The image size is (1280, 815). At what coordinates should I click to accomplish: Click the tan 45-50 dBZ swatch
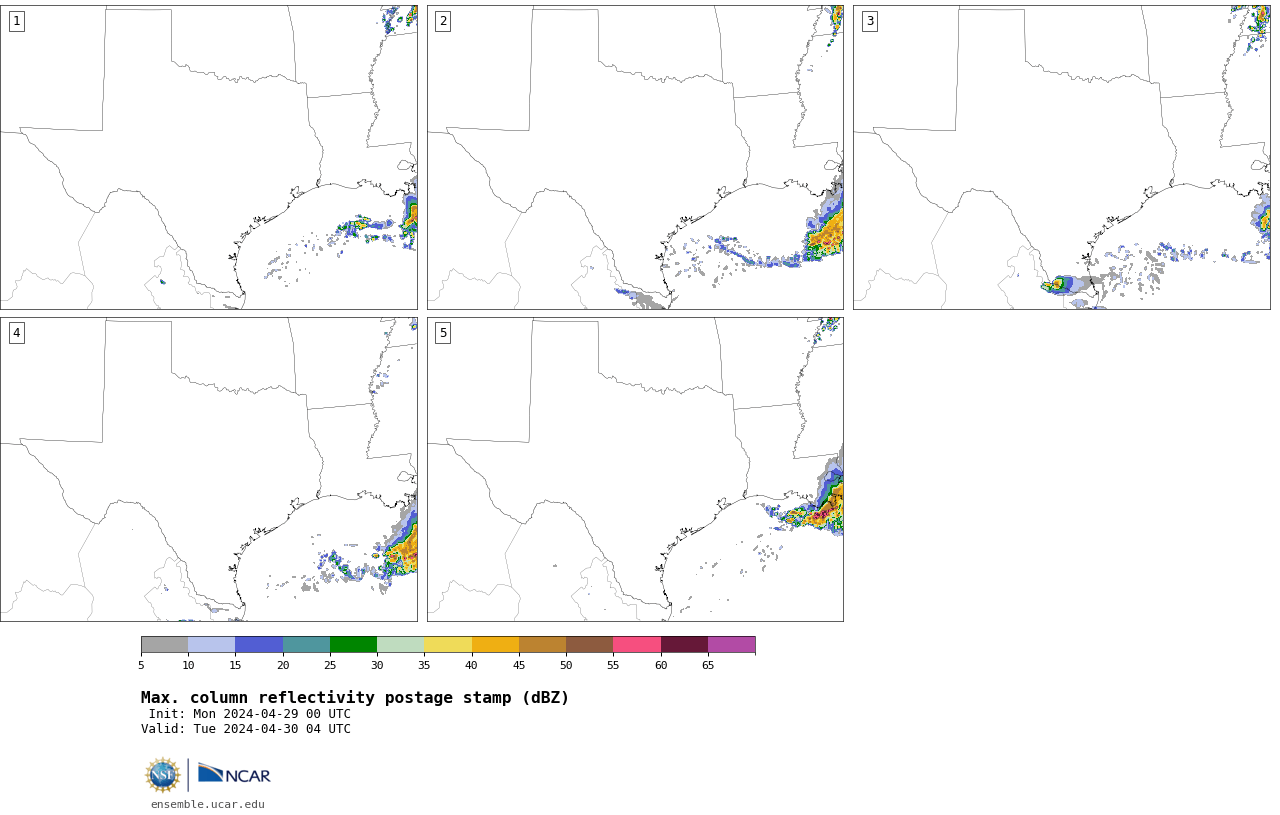click(542, 644)
